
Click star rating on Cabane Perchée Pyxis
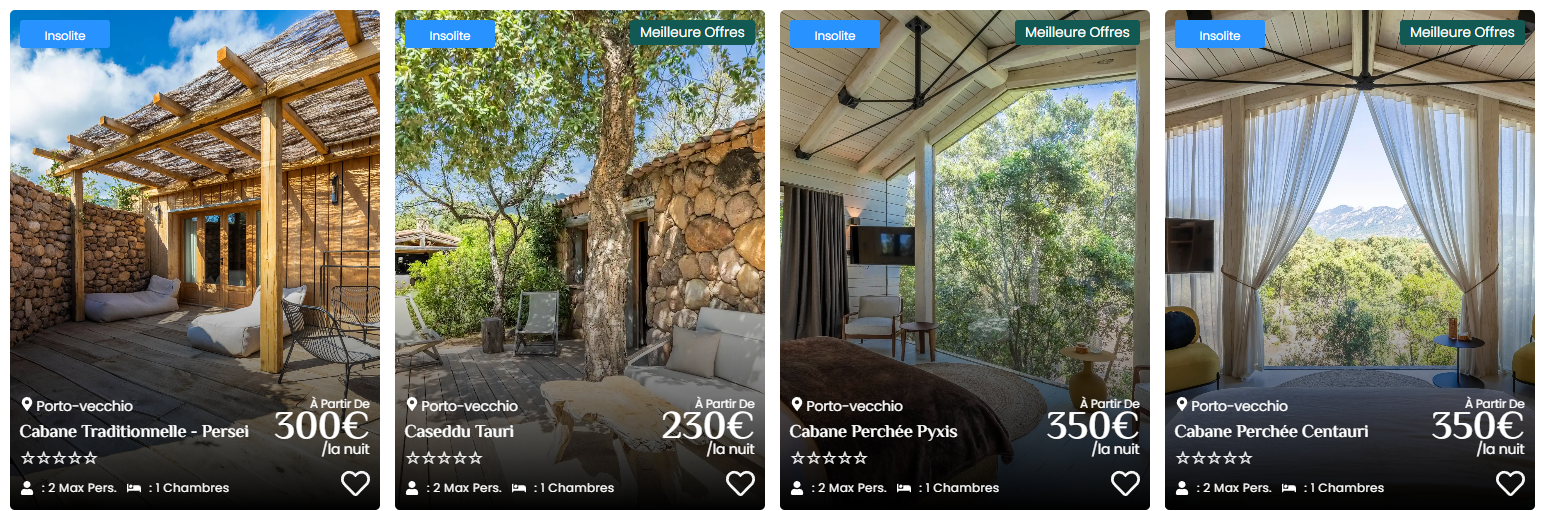829,458
